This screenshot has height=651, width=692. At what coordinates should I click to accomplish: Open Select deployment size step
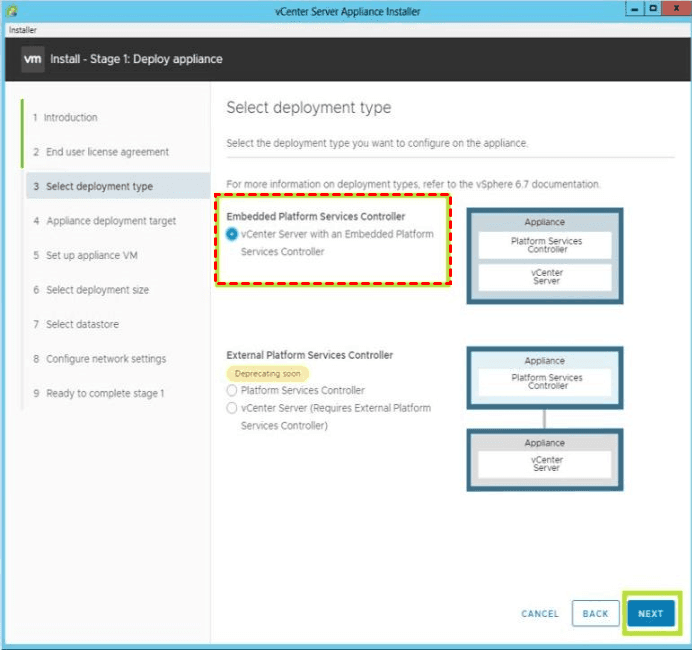[x=91, y=290]
